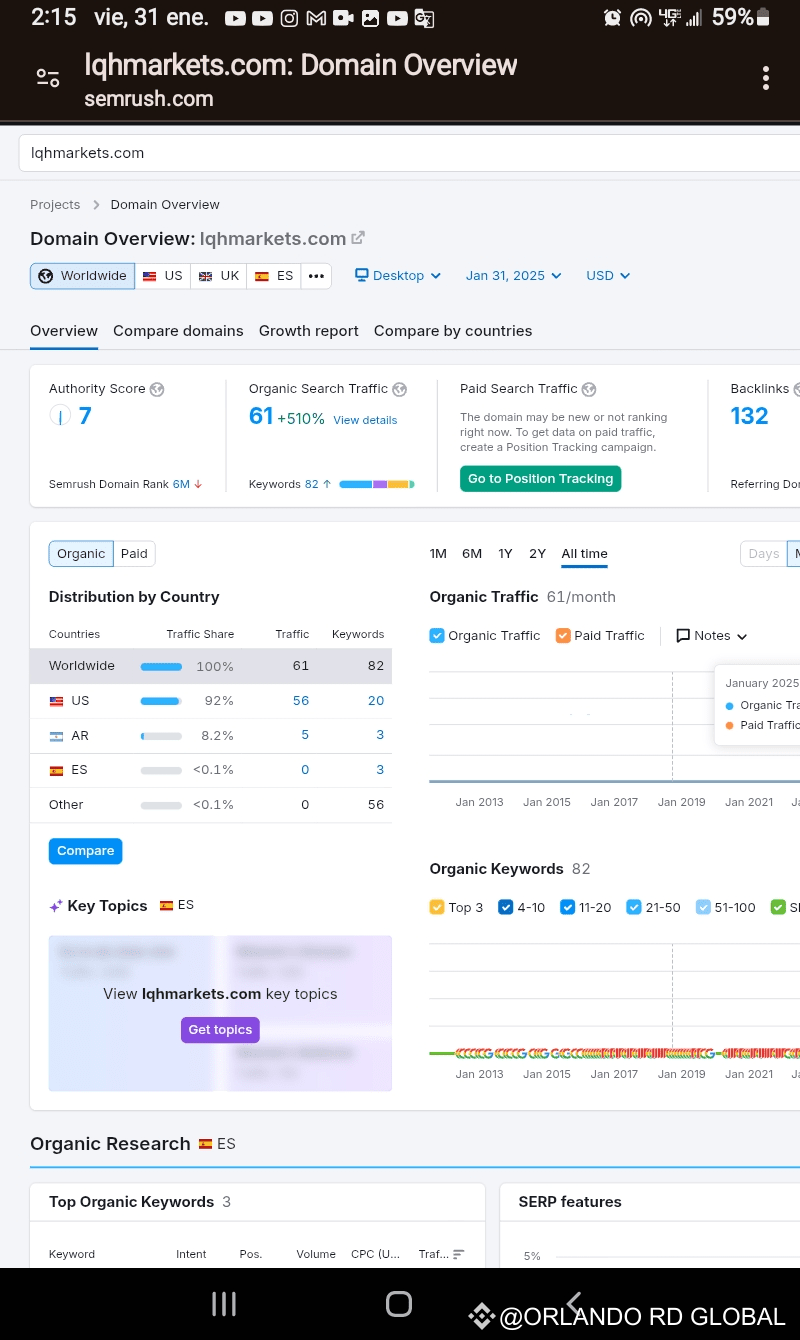
Task: Open the Jan 31, 2025 date dropdown
Action: coord(513,276)
